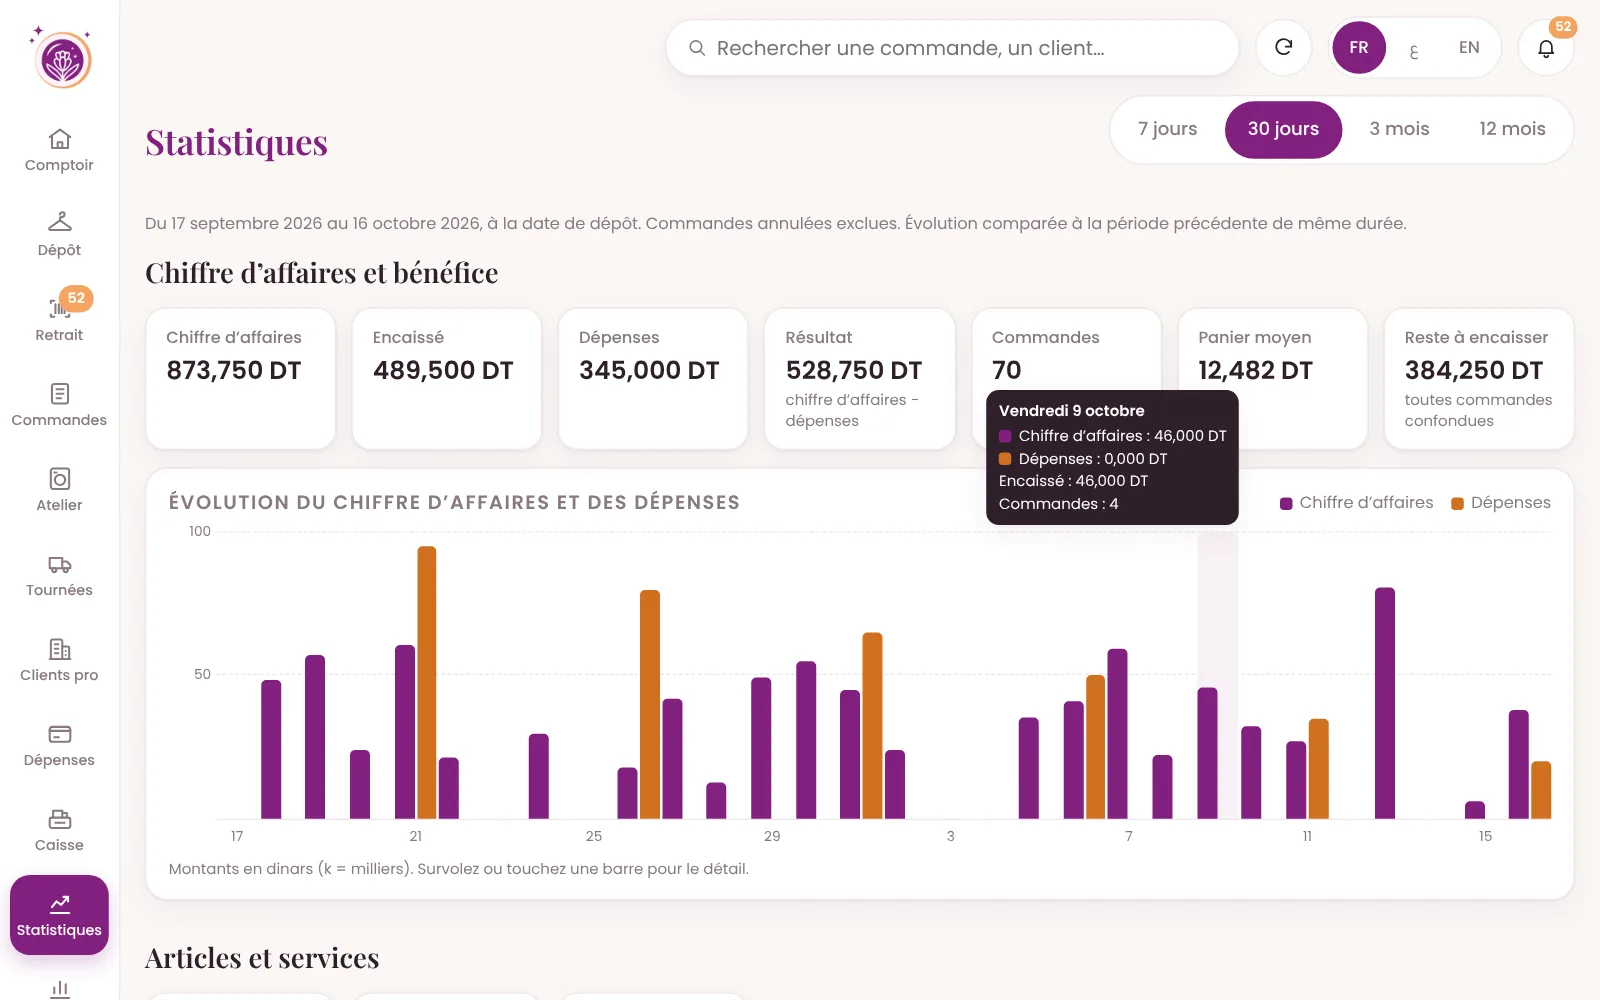This screenshot has width=1600, height=1000.
Task: Focus the Rechercher une commande search field
Action: point(952,48)
